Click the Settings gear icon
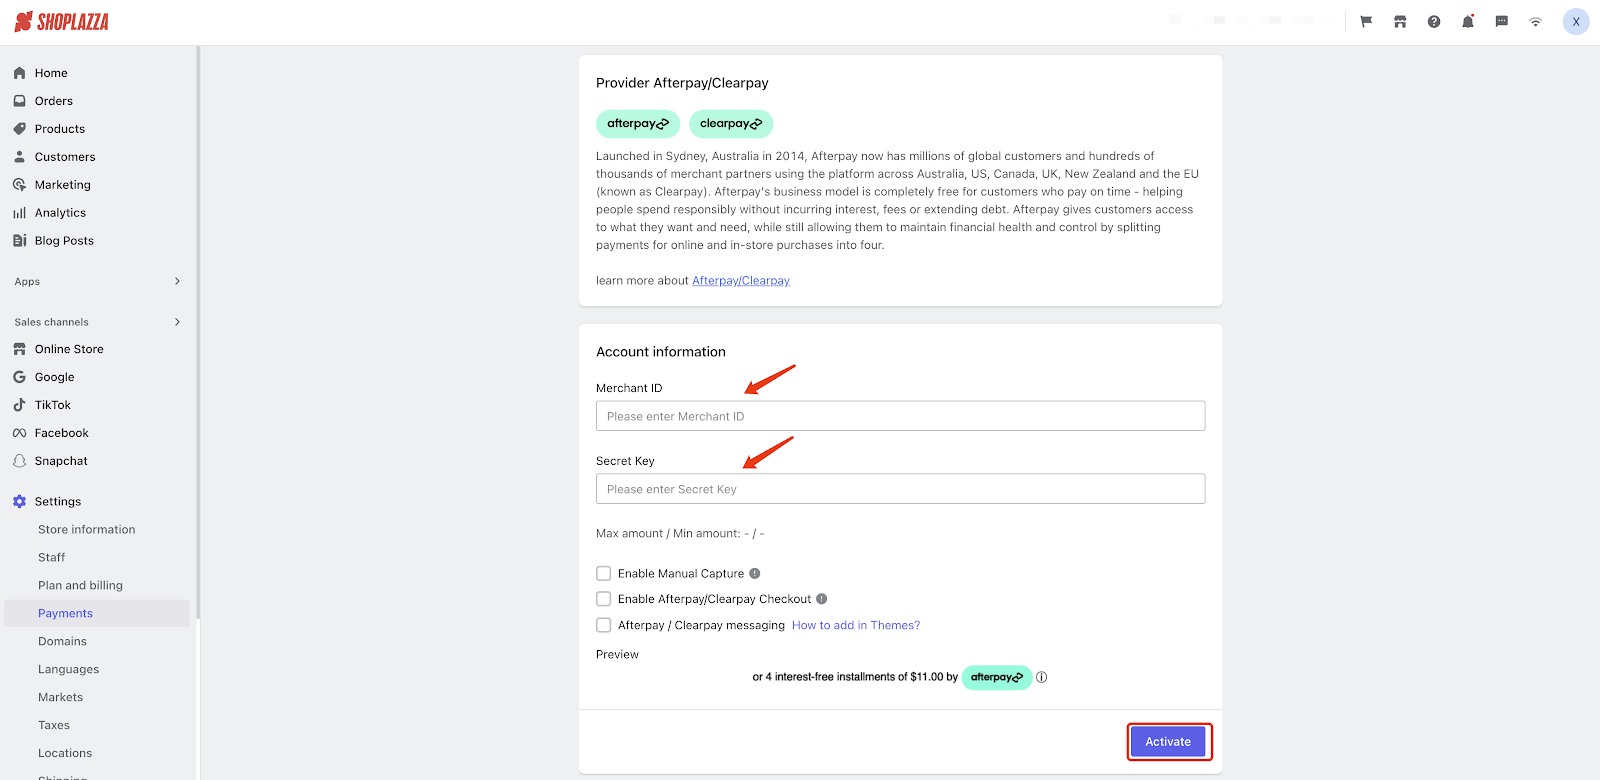This screenshot has height=780, width=1600. 19,502
